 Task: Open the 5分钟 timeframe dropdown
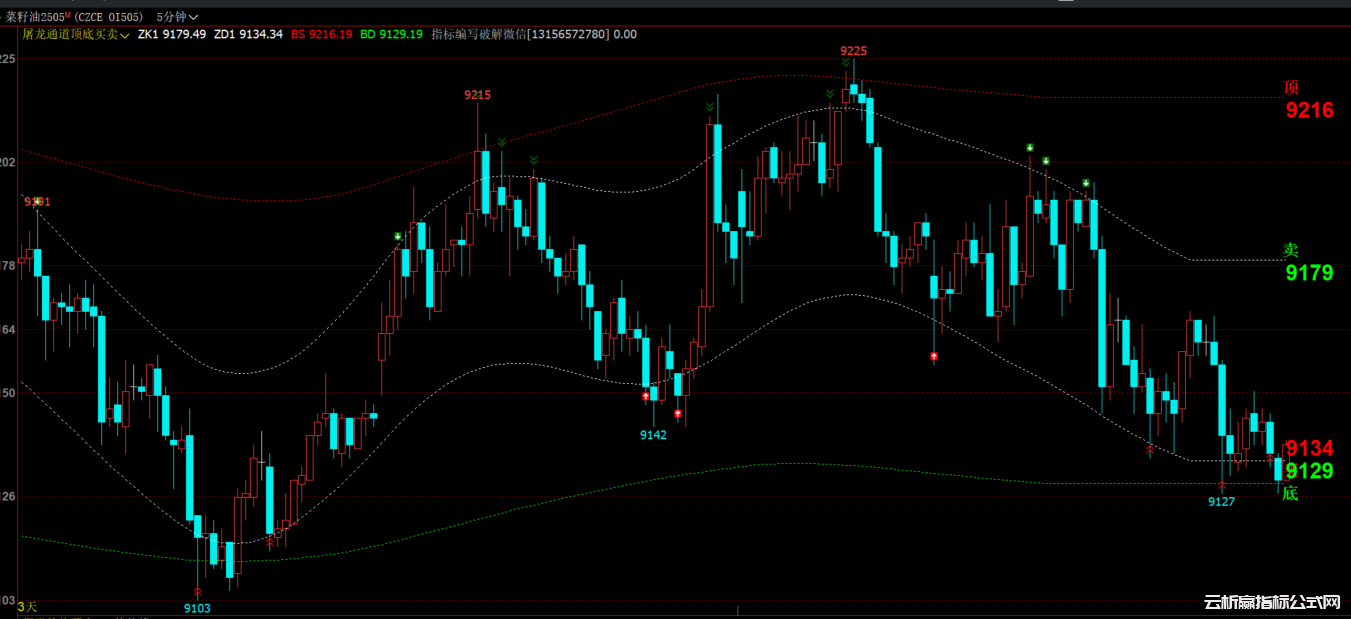[x=177, y=17]
